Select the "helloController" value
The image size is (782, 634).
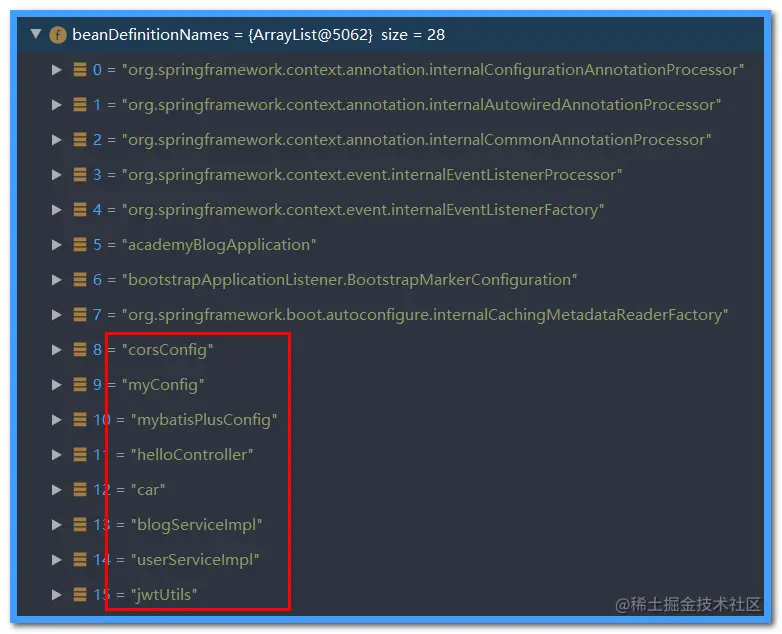192,454
